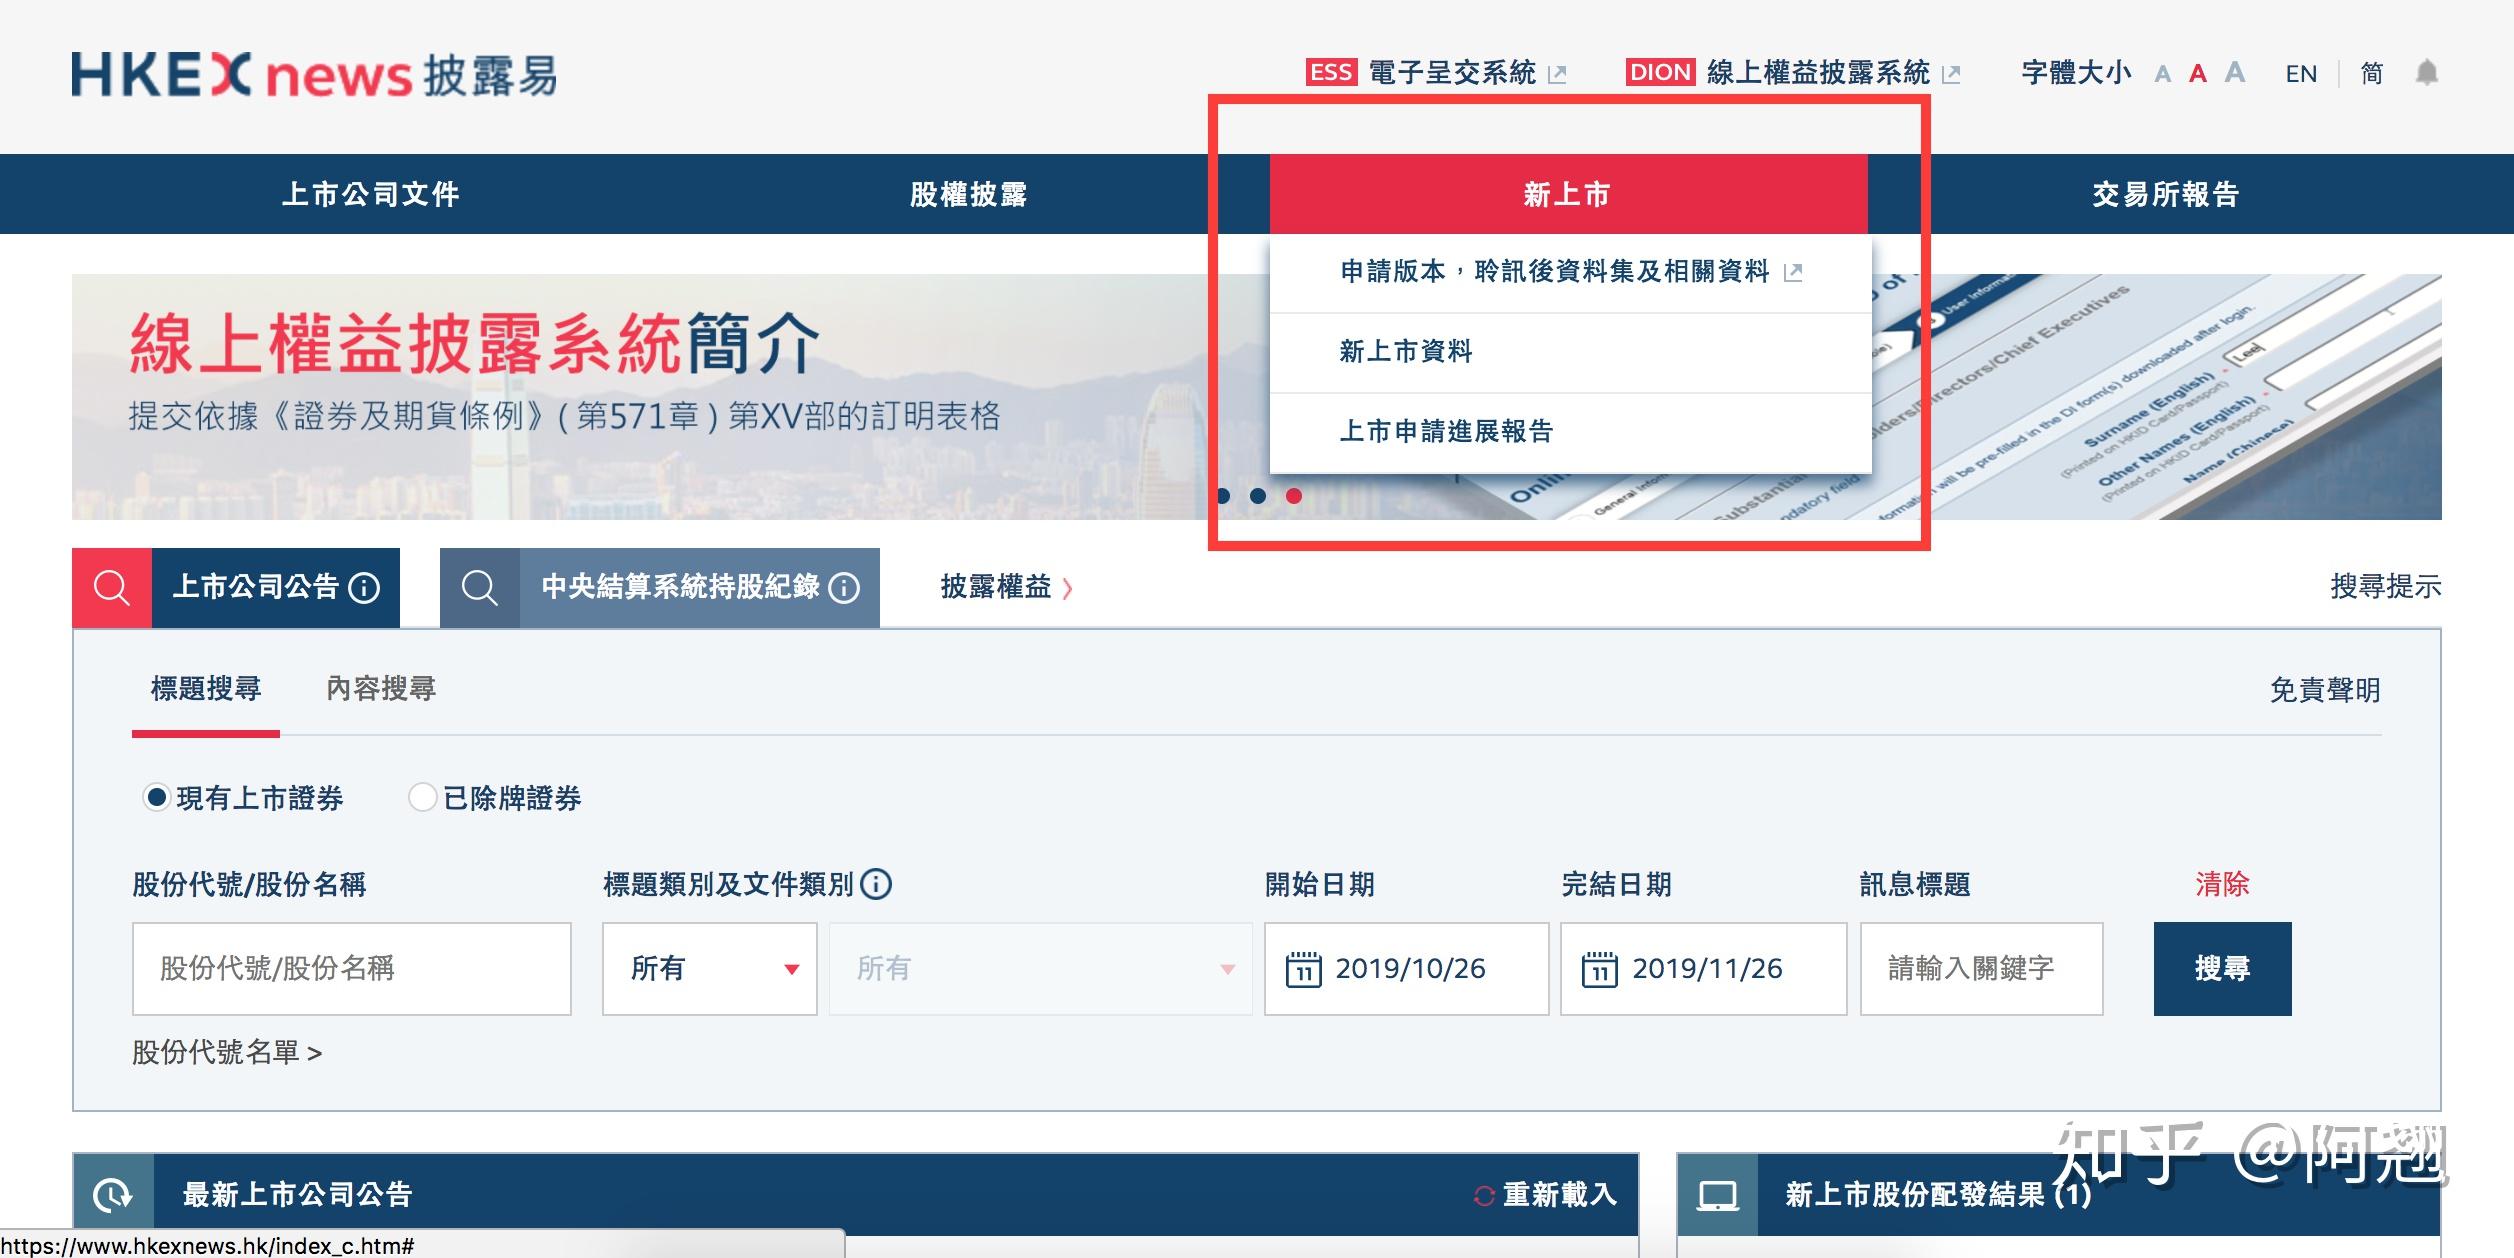
Task: Click the 搜尋 search button
Action: 2222,968
